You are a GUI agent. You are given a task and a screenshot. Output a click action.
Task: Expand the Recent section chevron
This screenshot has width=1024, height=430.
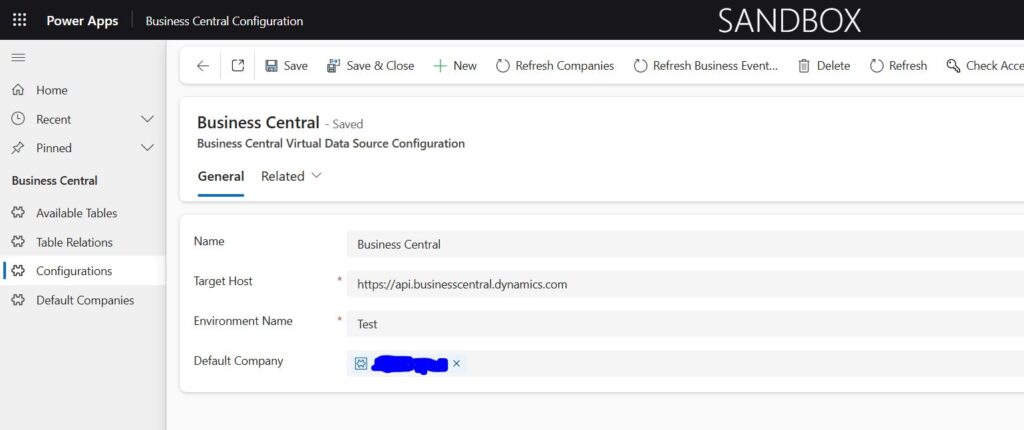point(147,119)
